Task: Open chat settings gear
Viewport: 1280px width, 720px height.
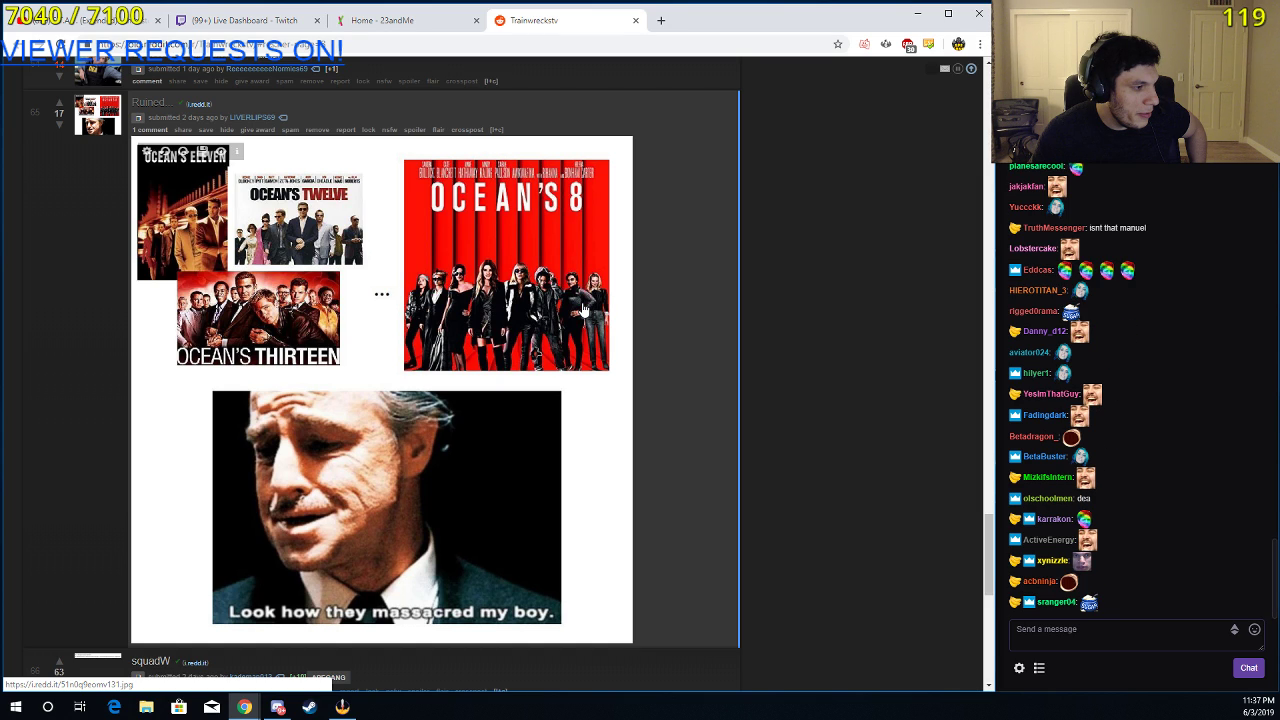Action: tap(1019, 668)
